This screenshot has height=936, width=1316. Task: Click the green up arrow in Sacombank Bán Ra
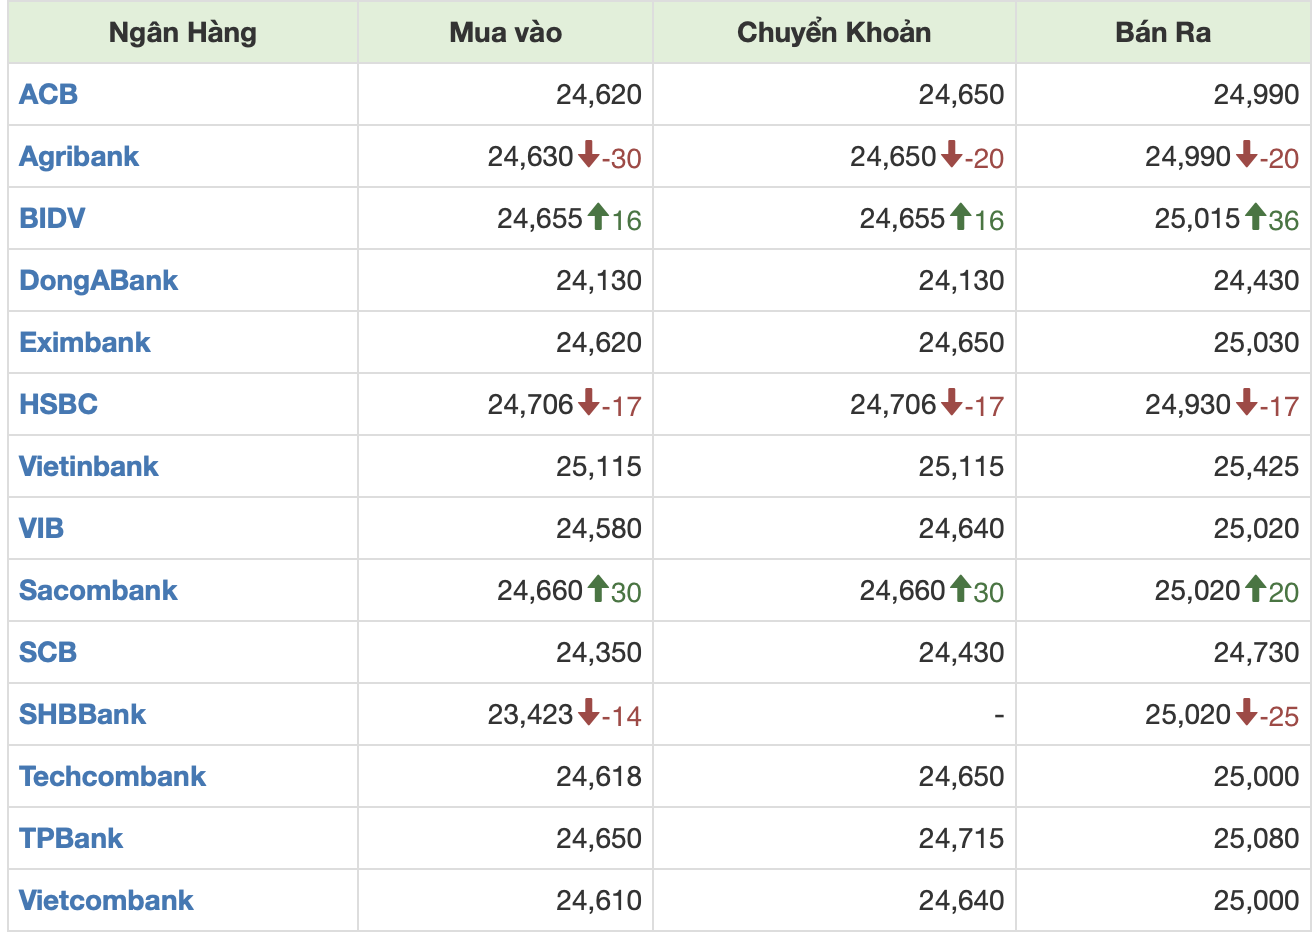(1255, 588)
